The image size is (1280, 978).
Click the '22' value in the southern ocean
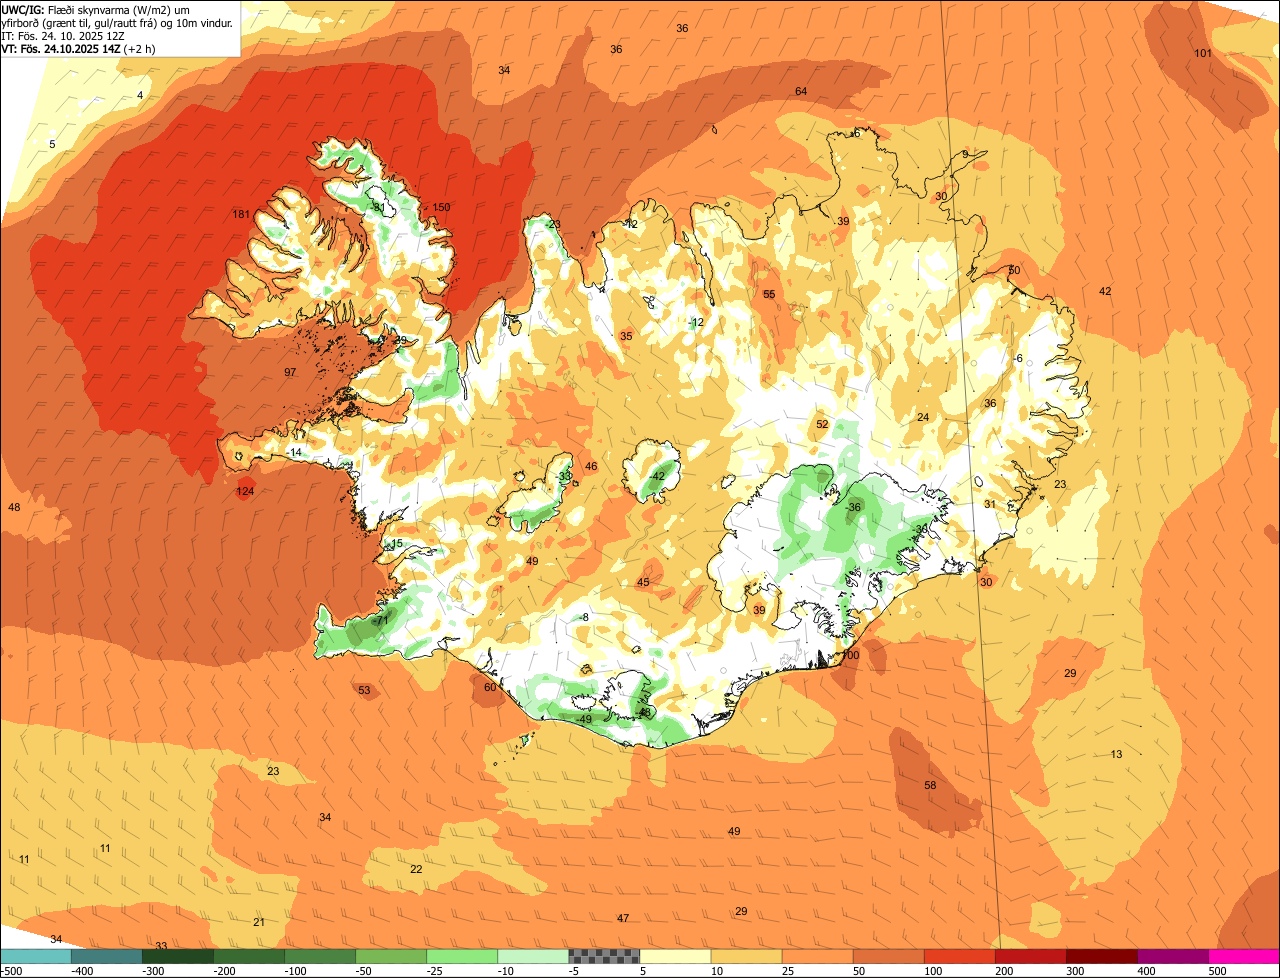tap(416, 870)
